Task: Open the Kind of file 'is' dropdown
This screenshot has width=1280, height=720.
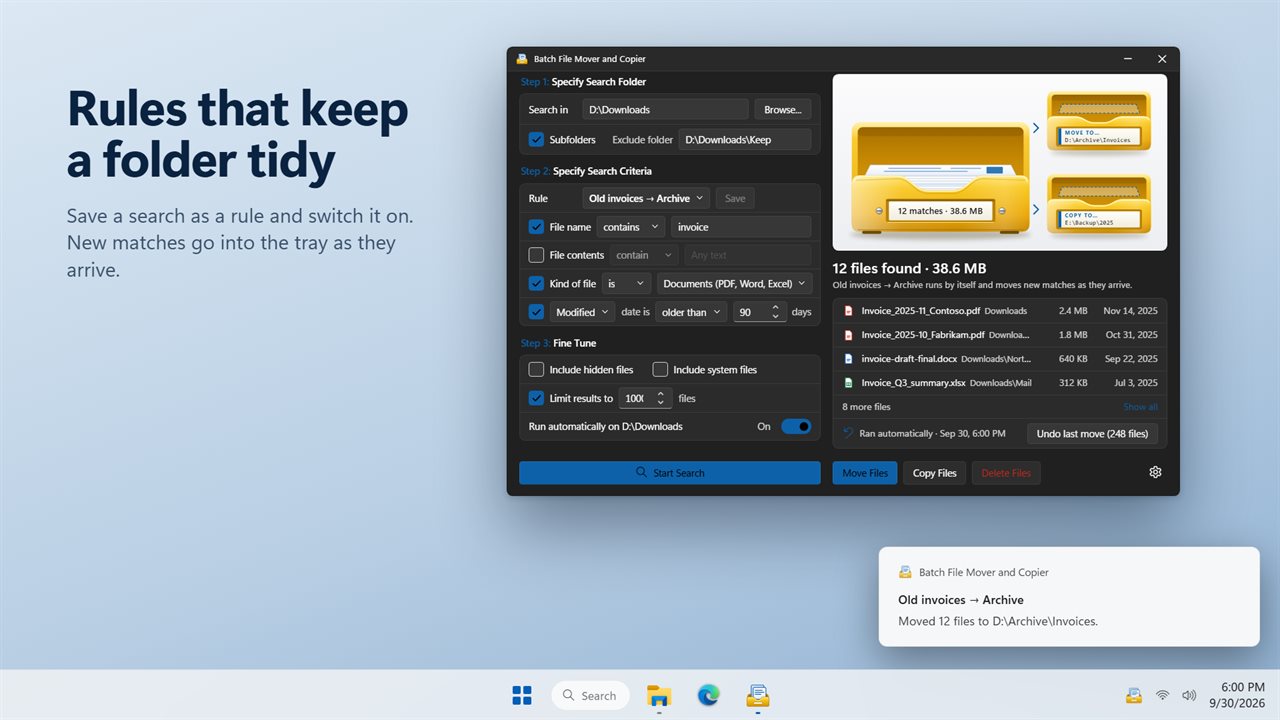Action: pyautogui.click(x=626, y=284)
